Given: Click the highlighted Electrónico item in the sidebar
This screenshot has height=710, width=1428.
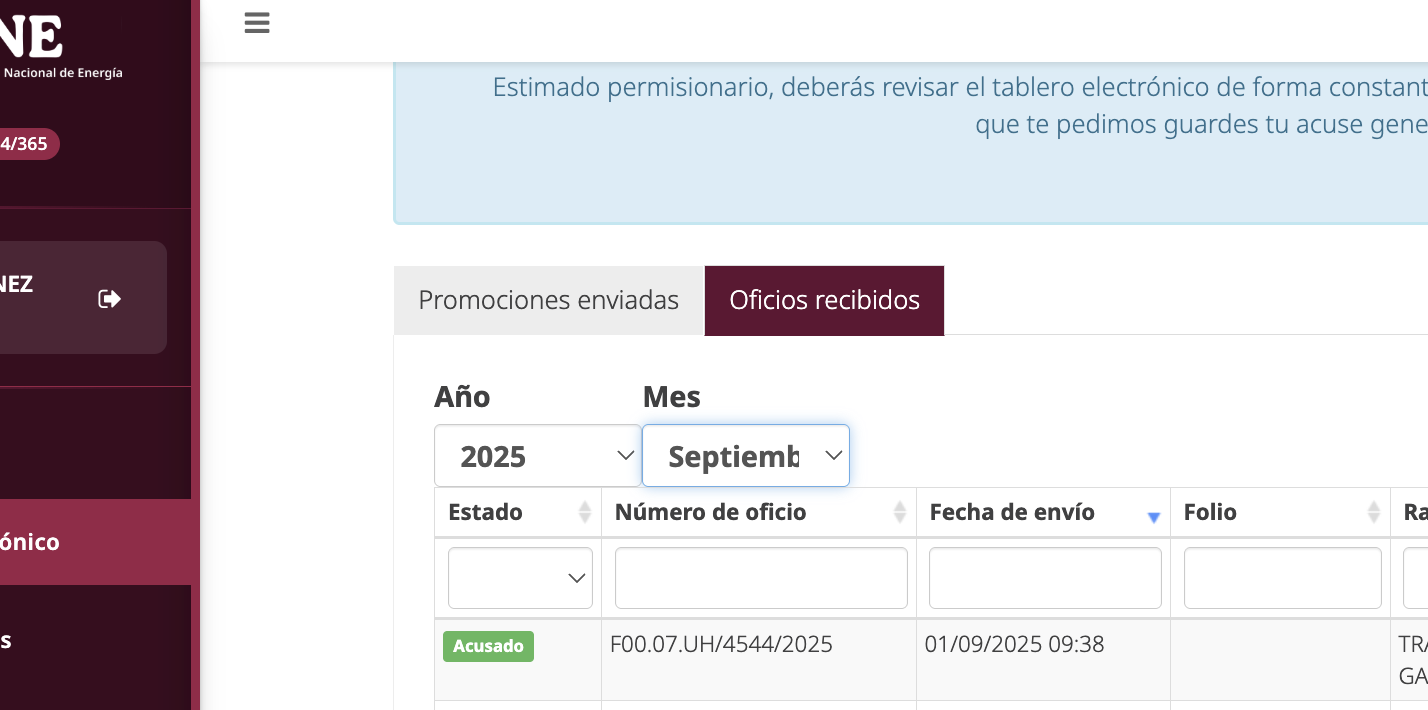Looking at the screenshot, I should pyautogui.click(x=70, y=541).
